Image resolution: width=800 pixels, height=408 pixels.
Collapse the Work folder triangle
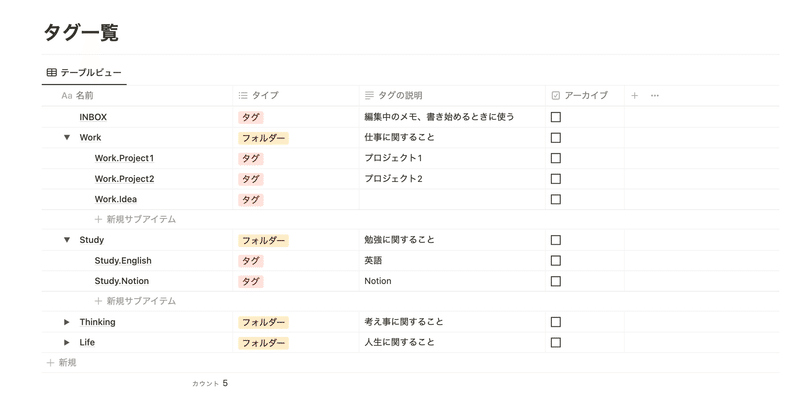tap(67, 137)
